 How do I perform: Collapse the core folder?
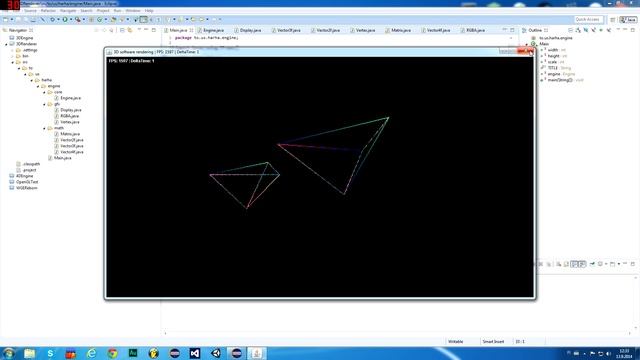[x=44, y=92]
